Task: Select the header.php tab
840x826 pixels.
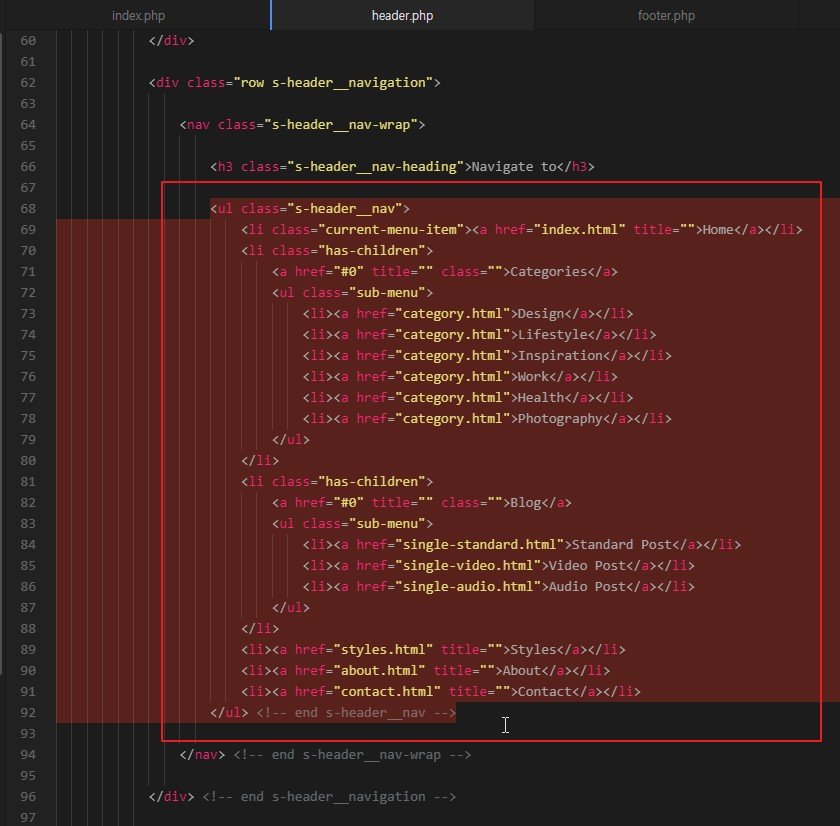Action: (x=402, y=16)
